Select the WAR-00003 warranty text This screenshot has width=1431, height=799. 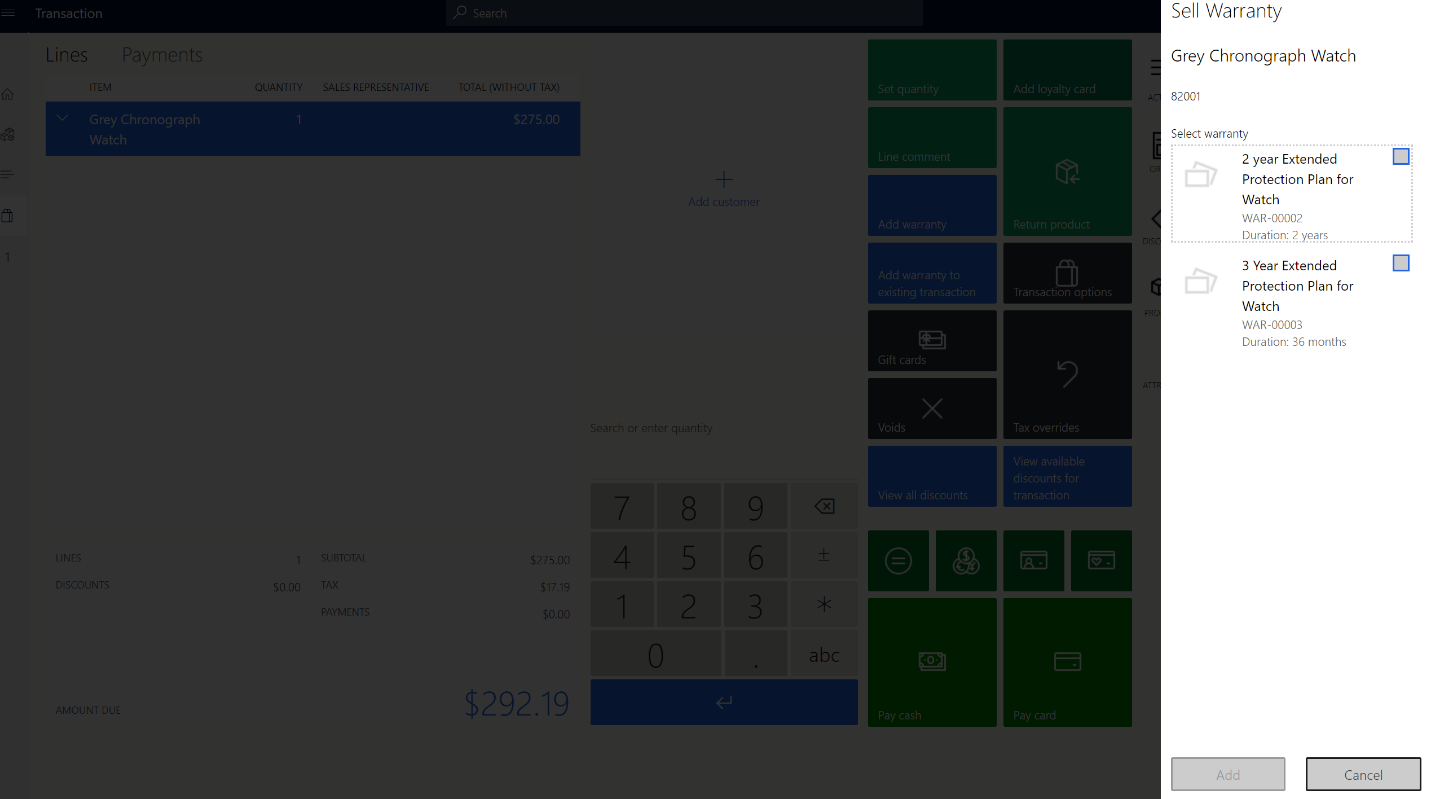[1272, 325]
